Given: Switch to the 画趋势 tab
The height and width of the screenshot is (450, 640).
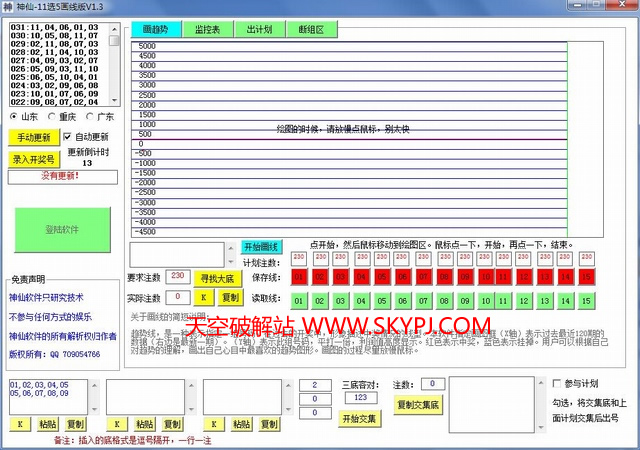Looking at the screenshot, I should [156, 30].
